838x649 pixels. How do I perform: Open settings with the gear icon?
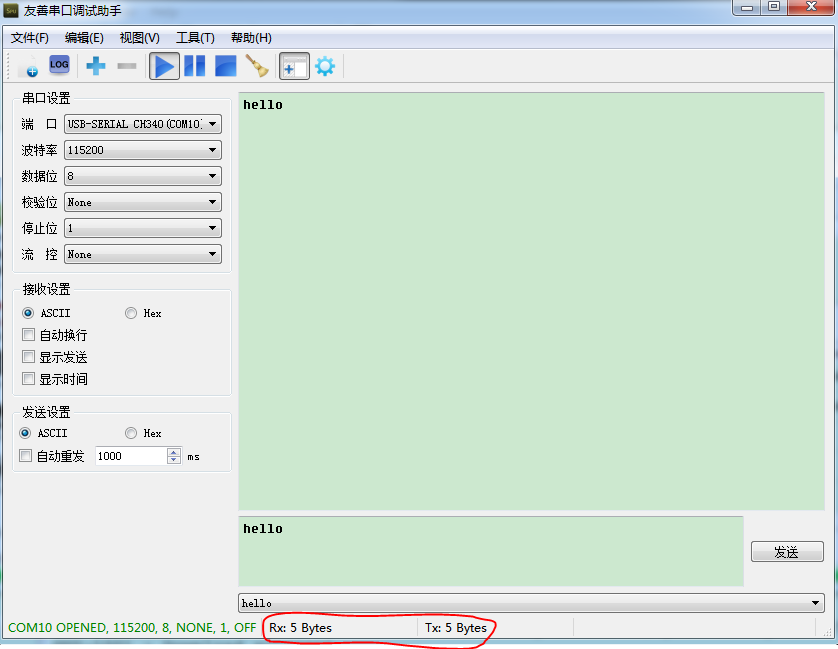(325, 67)
